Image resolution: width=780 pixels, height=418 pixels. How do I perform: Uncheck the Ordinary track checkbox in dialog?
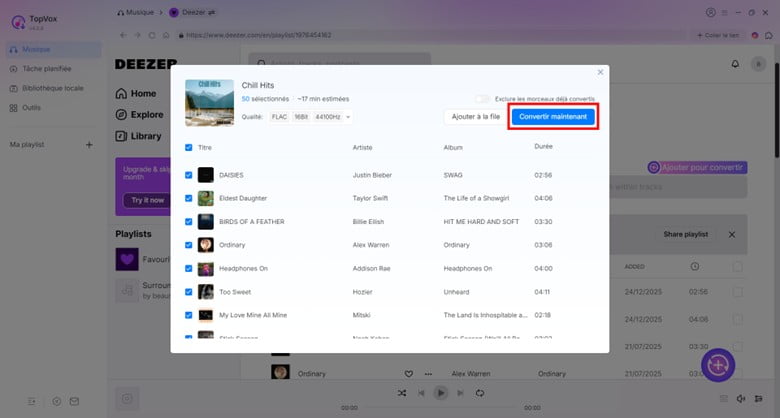point(189,245)
